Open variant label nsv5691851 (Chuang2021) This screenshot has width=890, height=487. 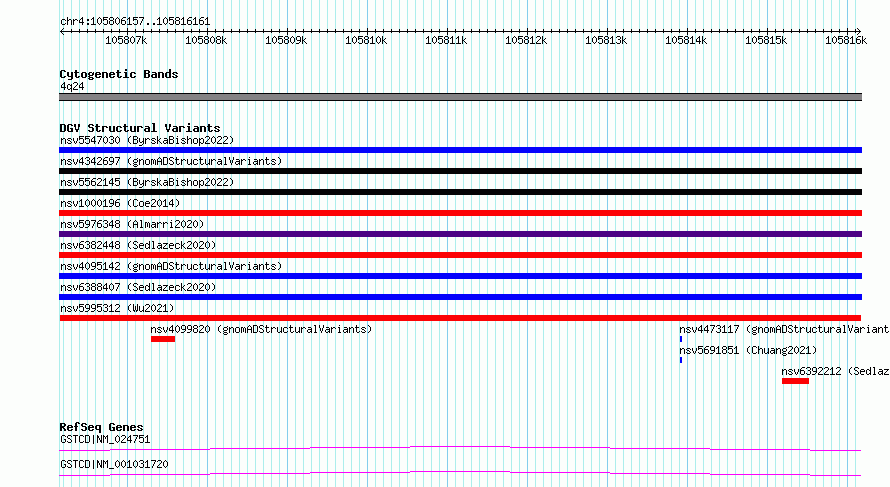click(x=748, y=350)
